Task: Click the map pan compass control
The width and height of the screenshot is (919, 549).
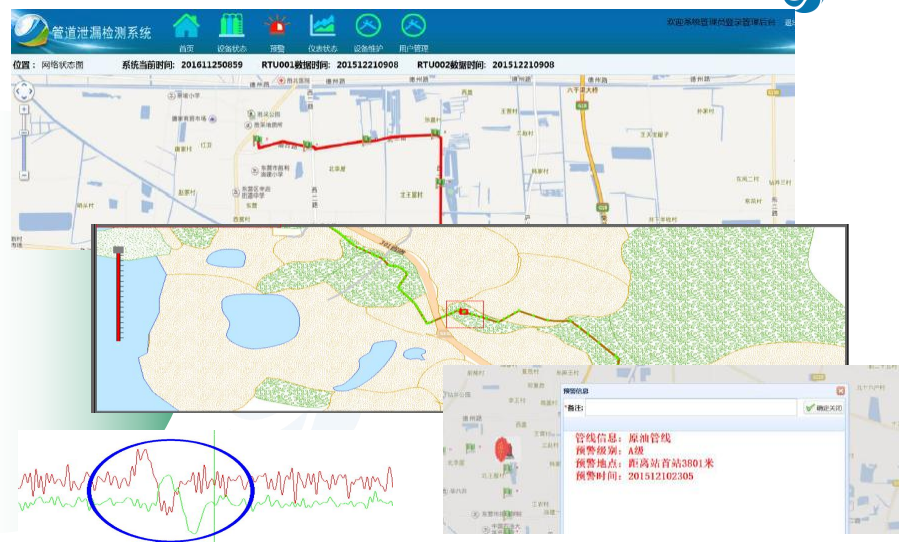Action: pos(25,92)
